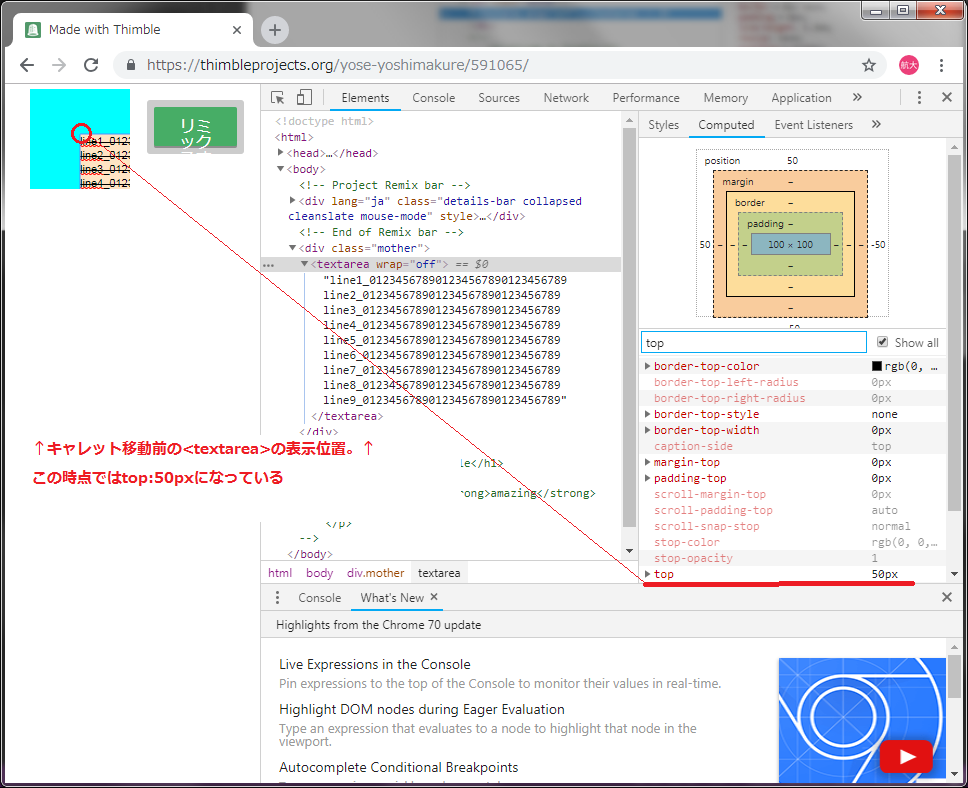Screen dimensions: 968x788
Task: Click the green remix button
Action: tap(195, 127)
